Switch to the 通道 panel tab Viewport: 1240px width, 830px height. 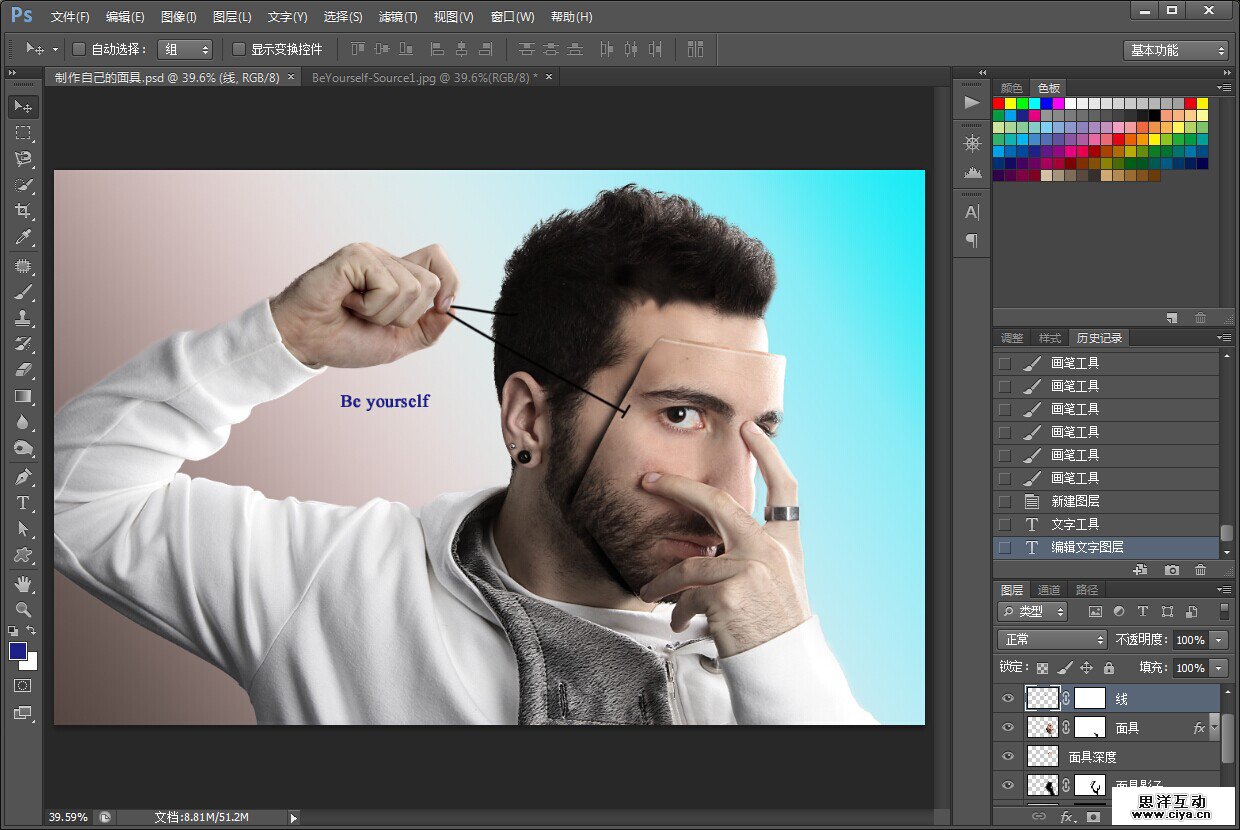click(x=1049, y=590)
